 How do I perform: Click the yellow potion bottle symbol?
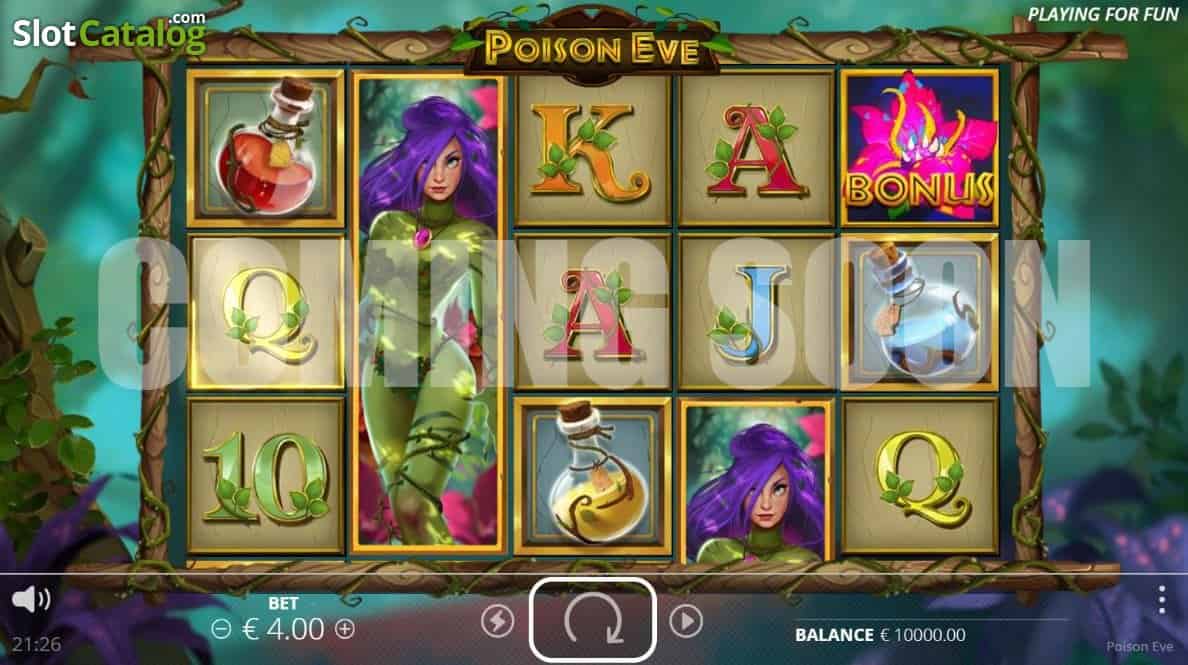tap(592, 476)
